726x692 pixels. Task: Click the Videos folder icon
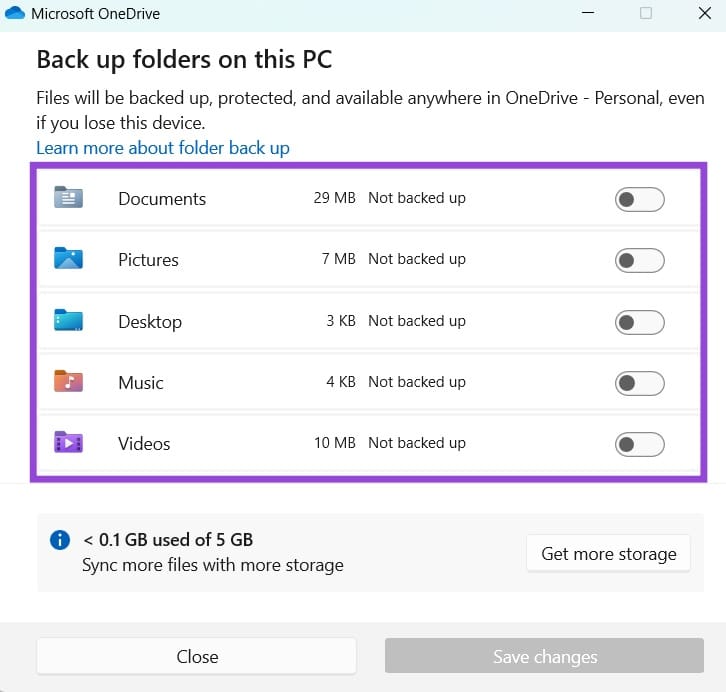point(68,443)
